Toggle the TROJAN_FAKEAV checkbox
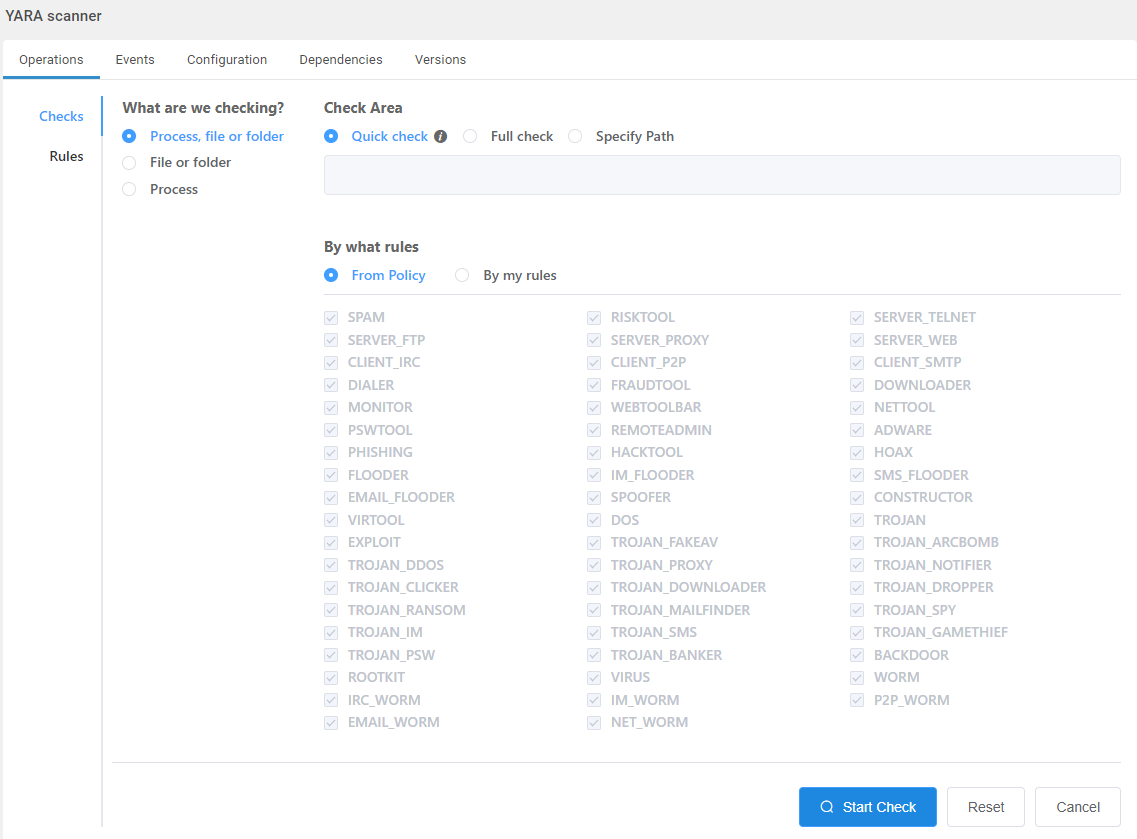The image size is (1137, 839). pyautogui.click(x=594, y=542)
